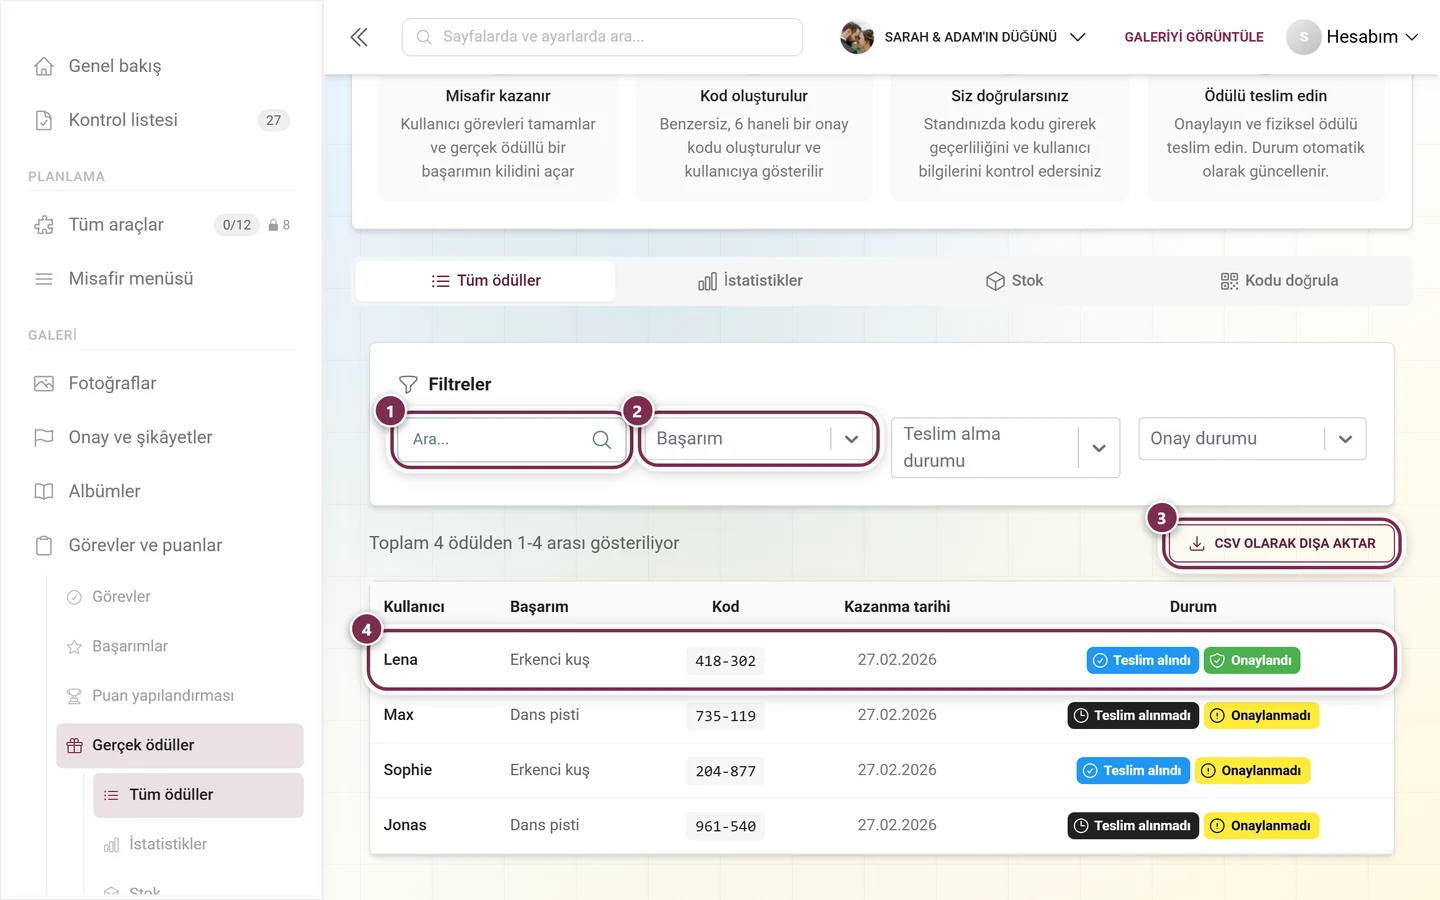Click the Ara filter input field

coord(511,439)
